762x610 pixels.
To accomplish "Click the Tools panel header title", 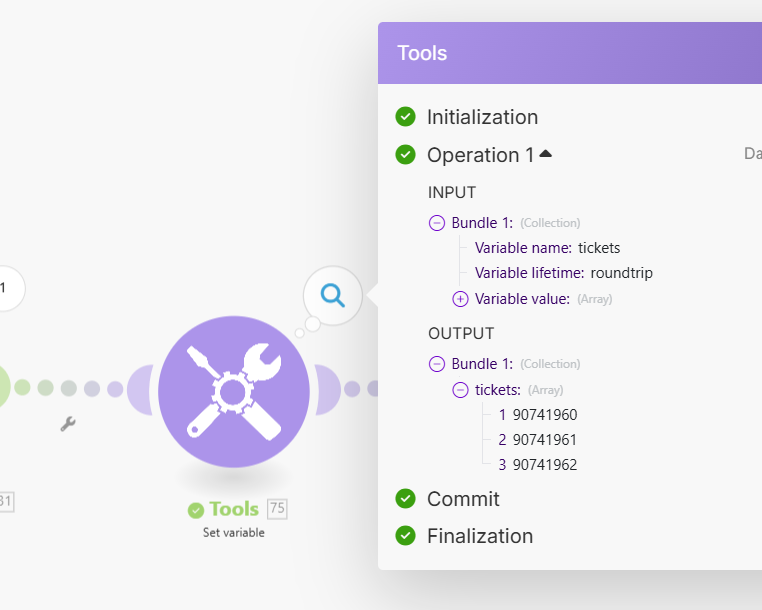I will 422,53.
